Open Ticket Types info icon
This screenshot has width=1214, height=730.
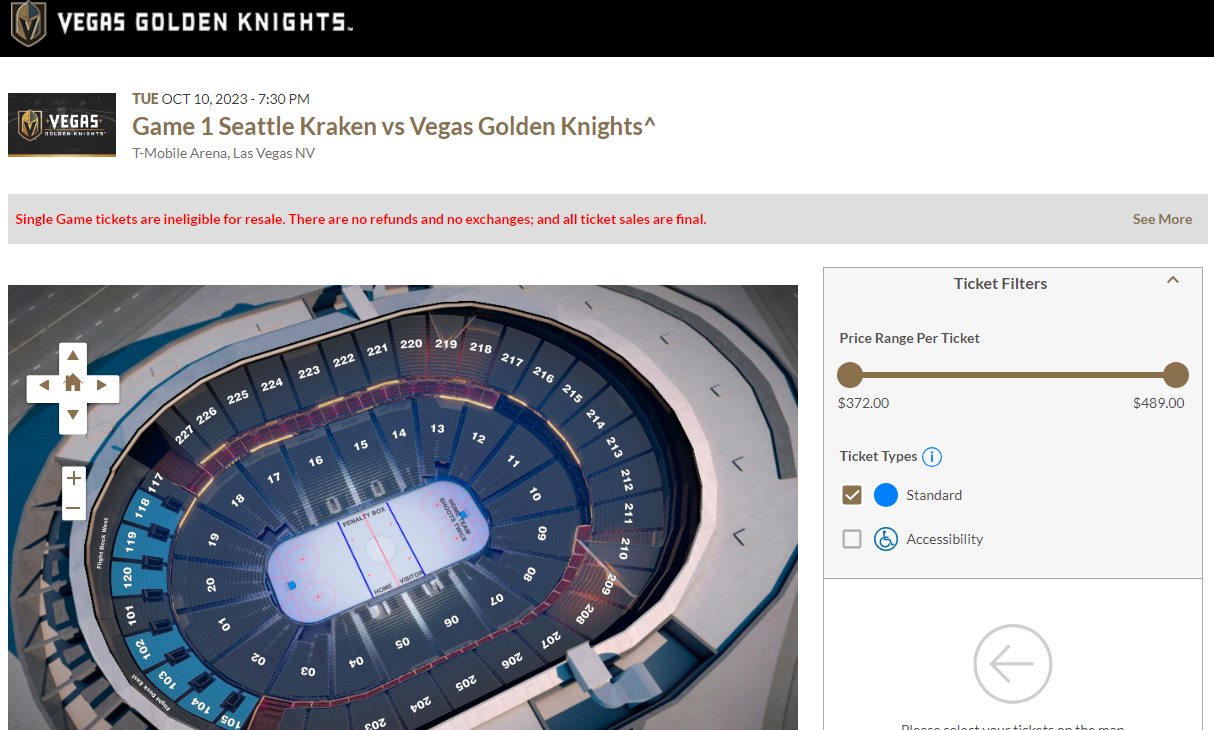pos(932,457)
